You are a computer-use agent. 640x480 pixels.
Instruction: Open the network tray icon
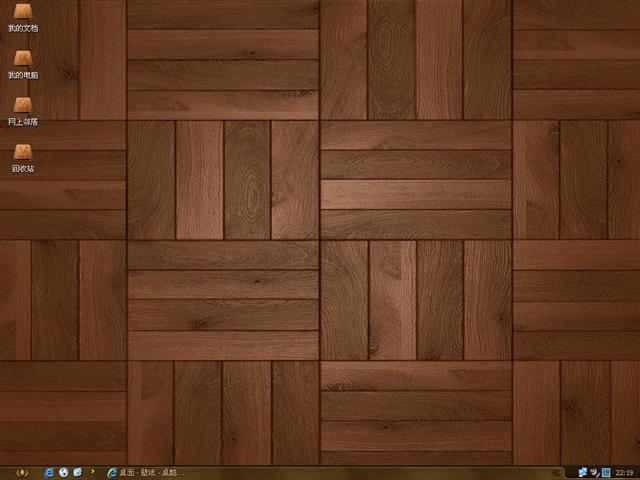point(583,473)
